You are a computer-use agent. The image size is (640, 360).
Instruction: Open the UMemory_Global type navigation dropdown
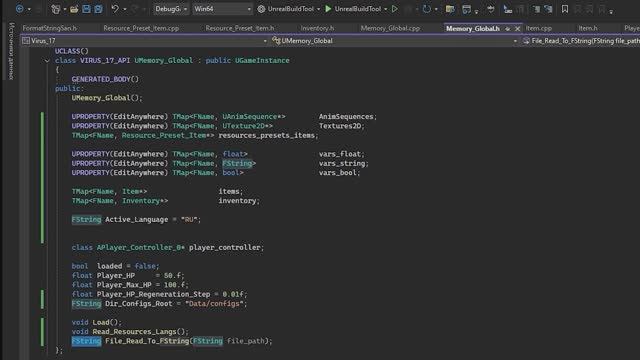394,41
